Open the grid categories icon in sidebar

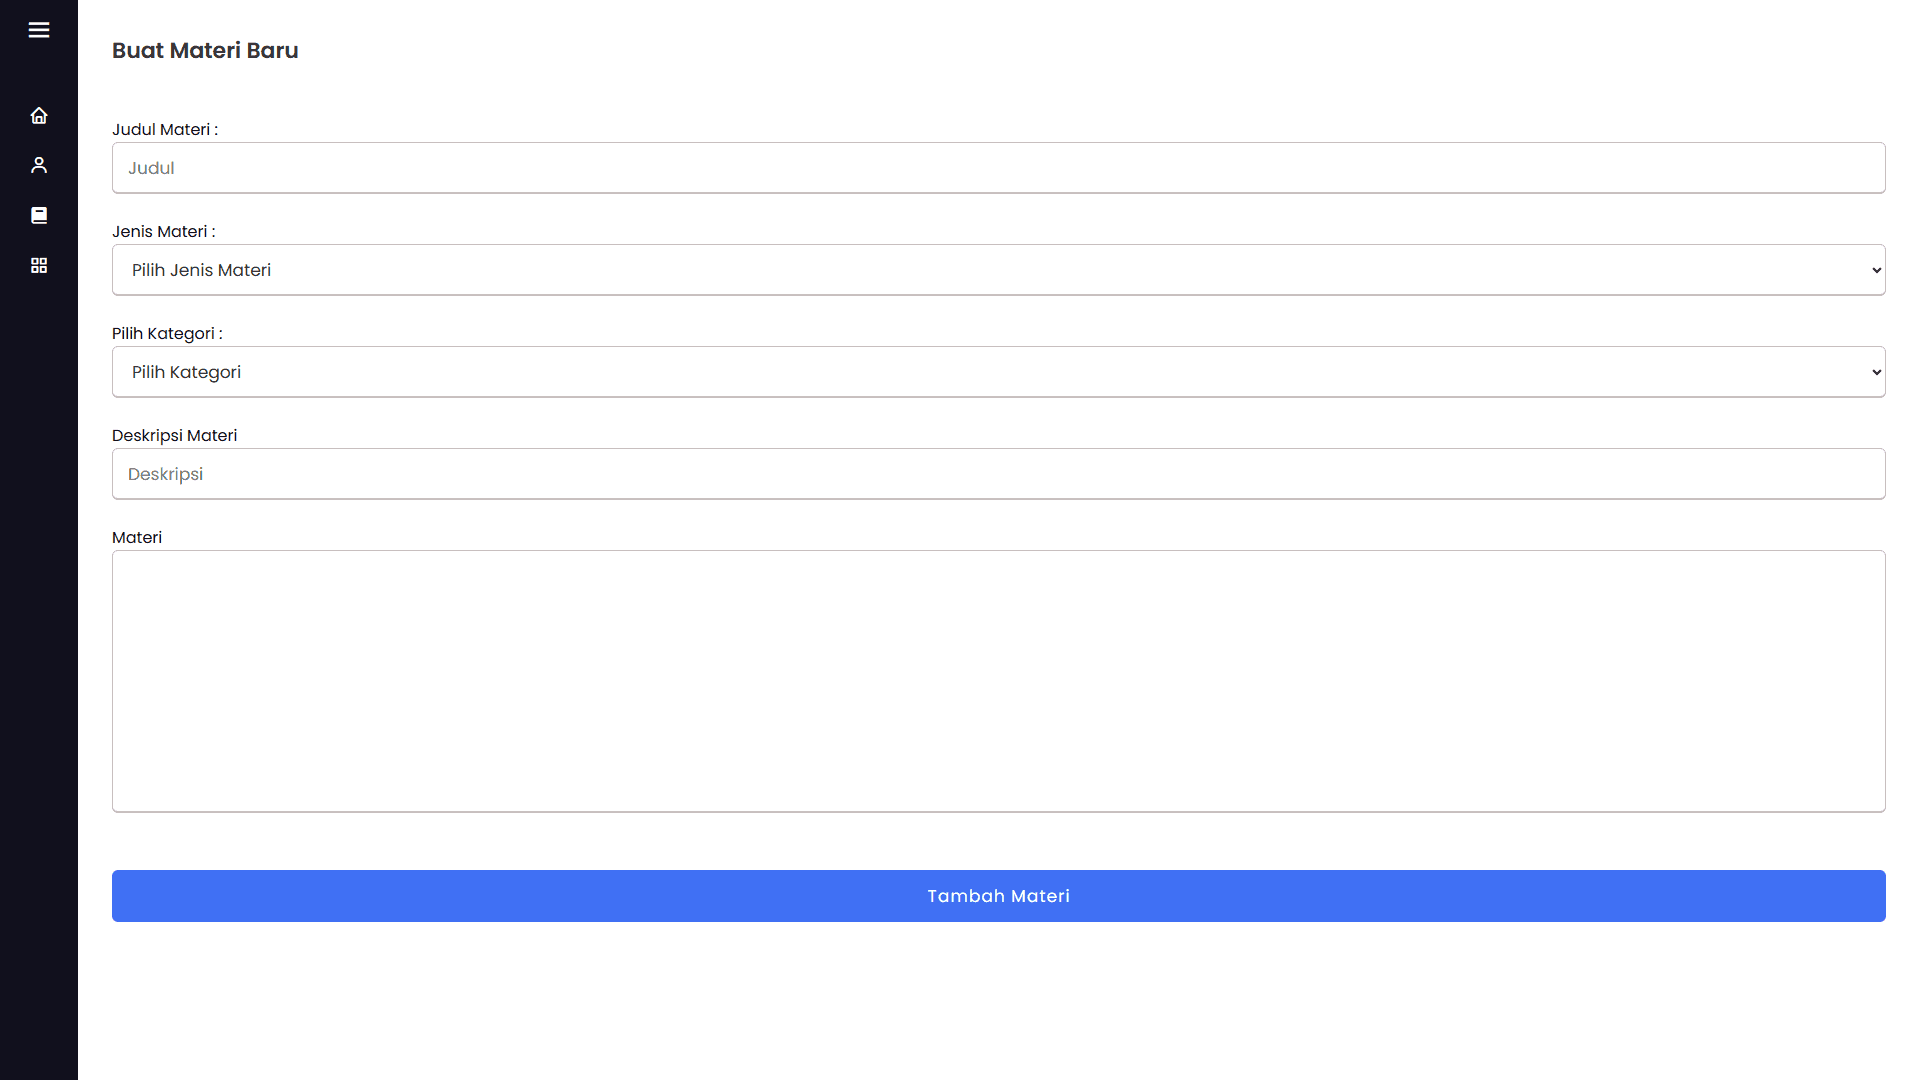(39, 265)
